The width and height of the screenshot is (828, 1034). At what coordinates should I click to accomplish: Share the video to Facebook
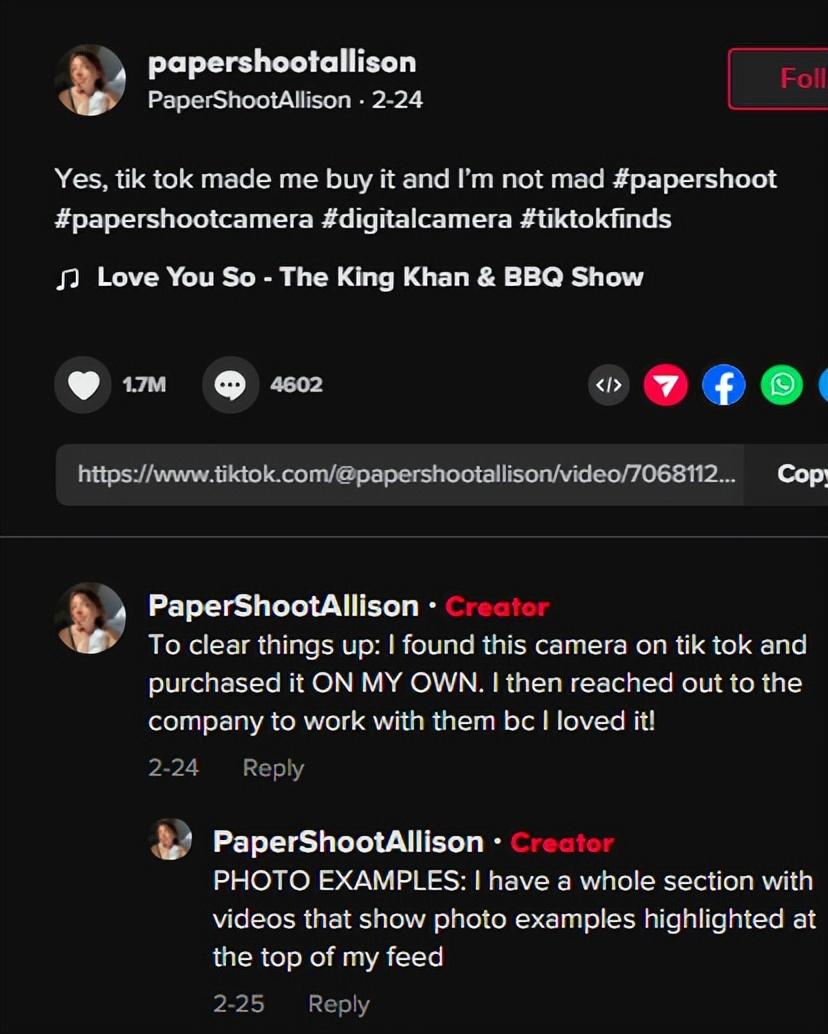click(x=724, y=385)
